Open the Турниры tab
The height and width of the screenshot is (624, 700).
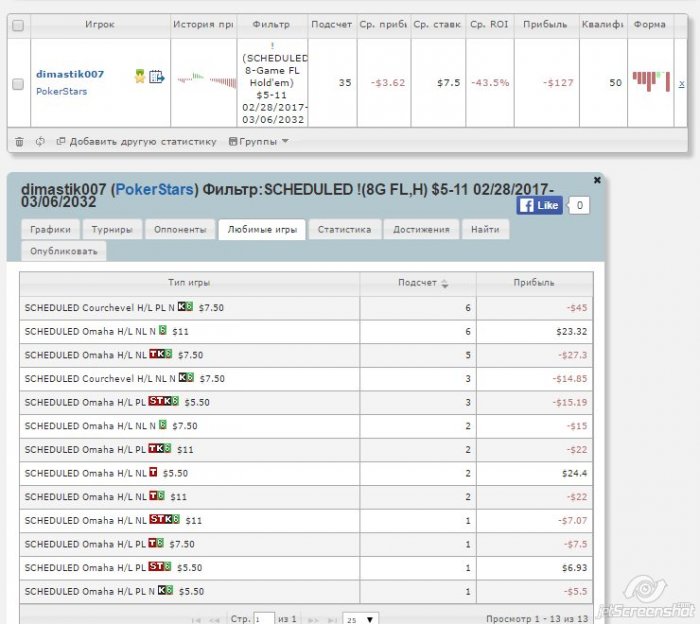click(112, 229)
